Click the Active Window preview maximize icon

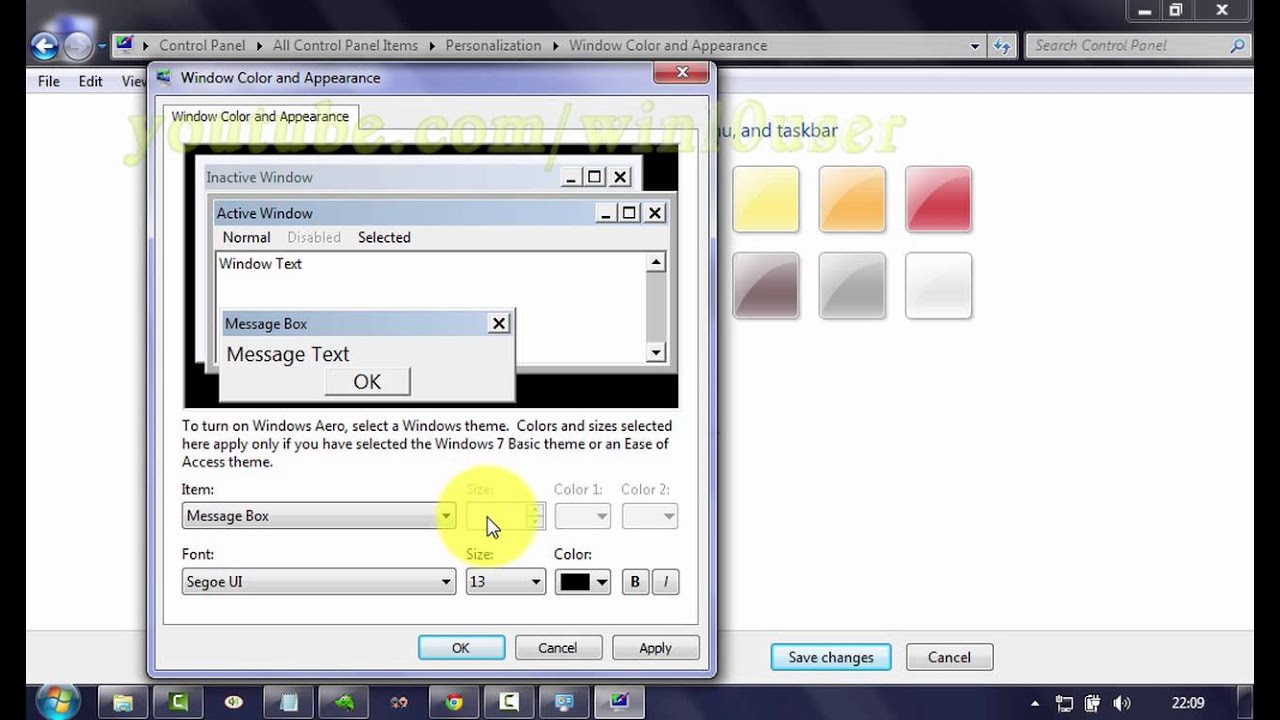[x=629, y=212]
